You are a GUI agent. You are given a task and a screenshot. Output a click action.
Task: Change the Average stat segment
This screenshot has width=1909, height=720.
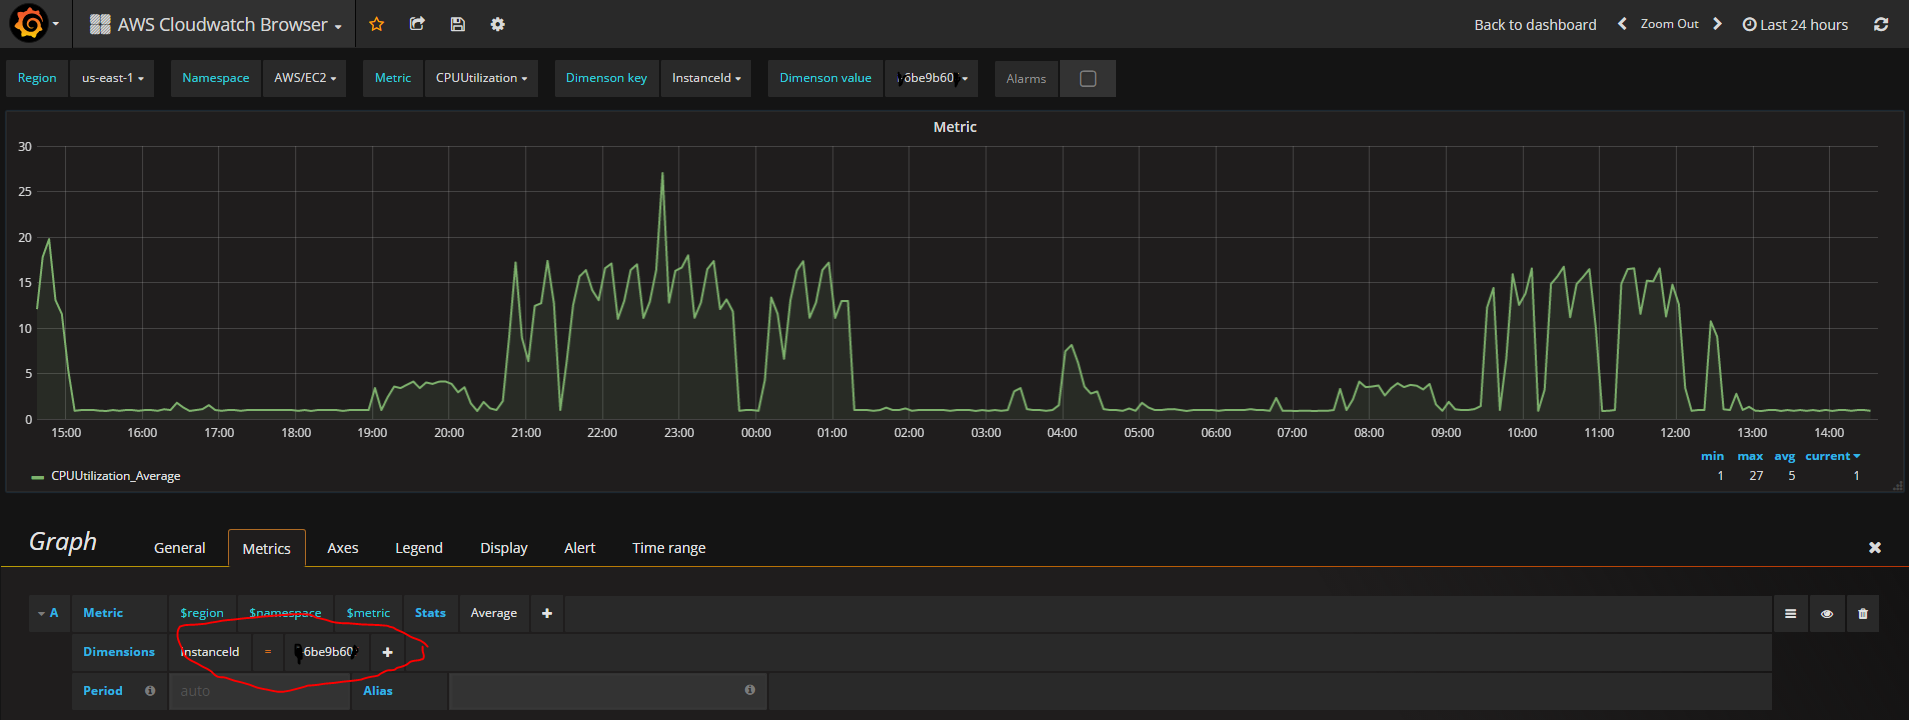[x=494, y=613]
